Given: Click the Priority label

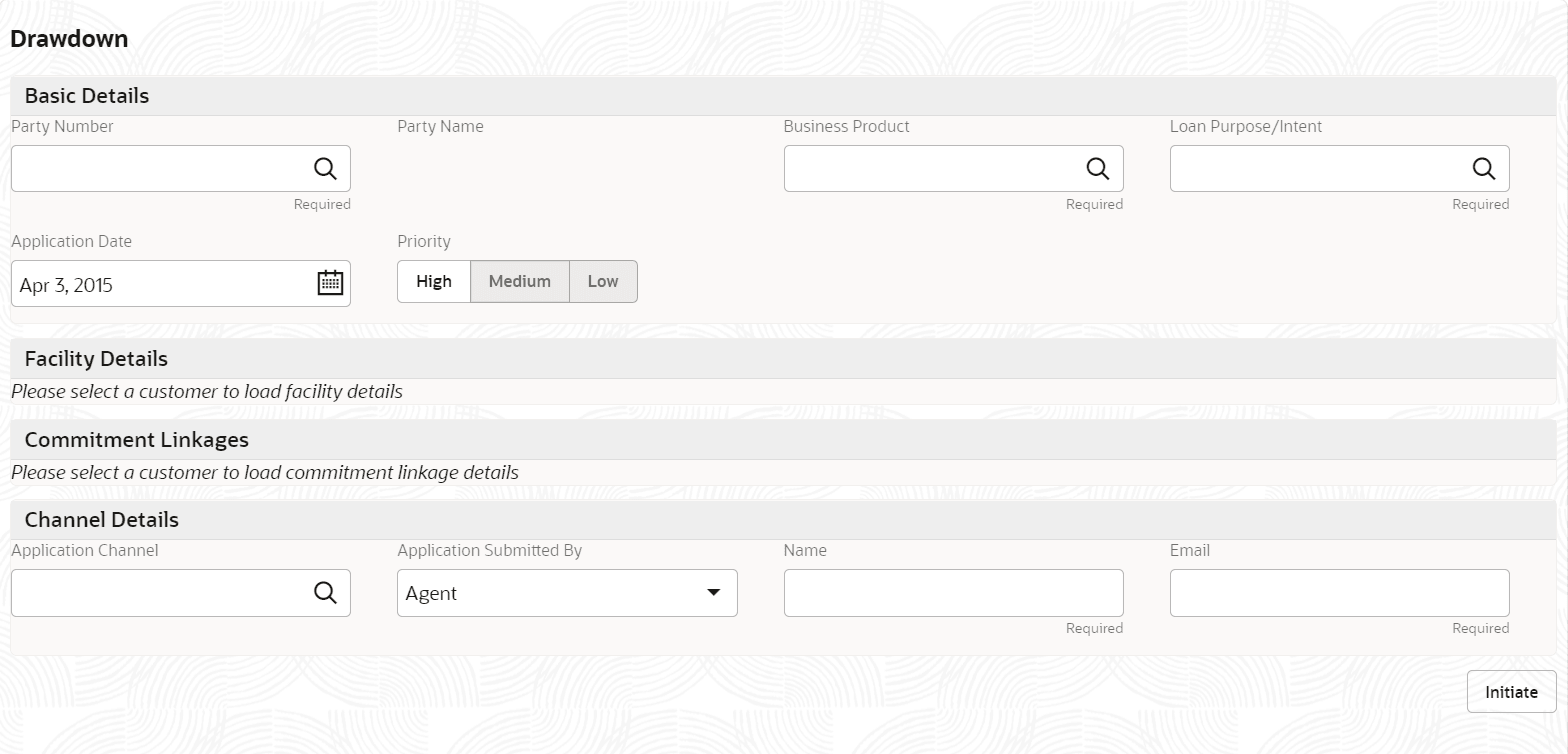Looking at the screenshot, I should pyautogui.click(x=424, y=242).
